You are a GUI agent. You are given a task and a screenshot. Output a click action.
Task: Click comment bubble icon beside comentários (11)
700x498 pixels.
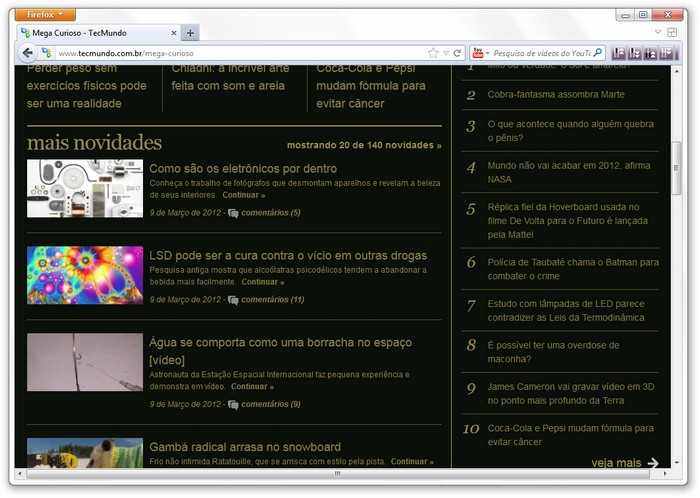pyautogui.click(x=233, y=300)
